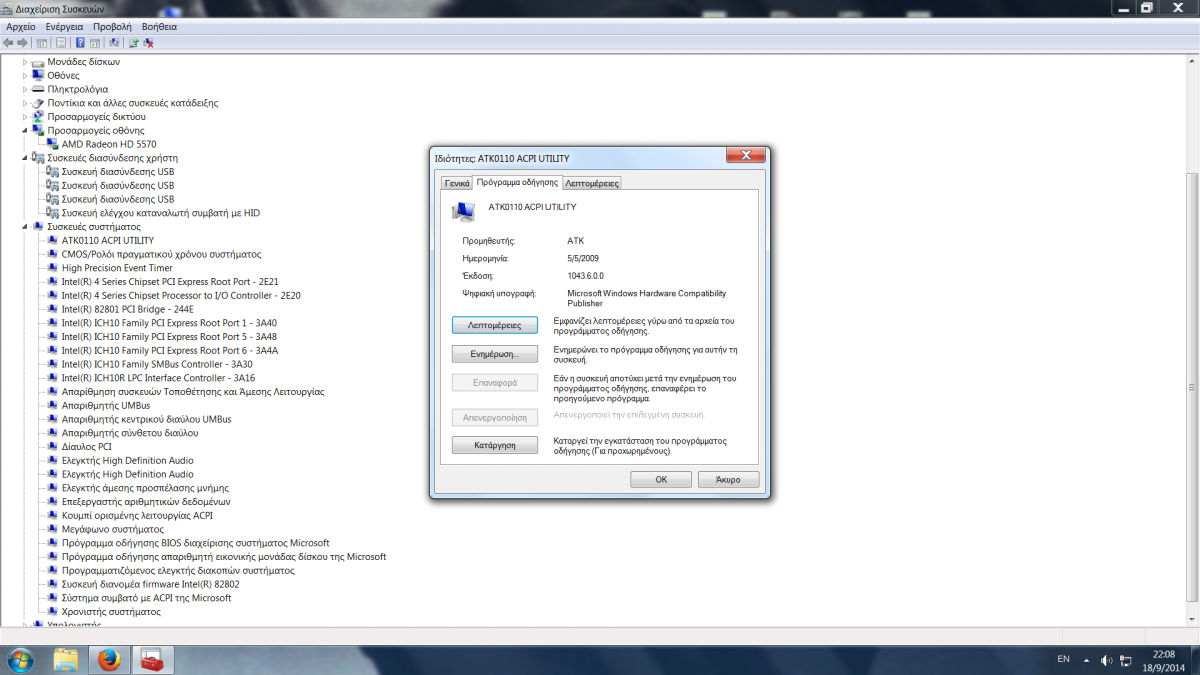Click the Forward arrow in Device Manager toolbar
1200x675 pixels.
pos(23,43)
